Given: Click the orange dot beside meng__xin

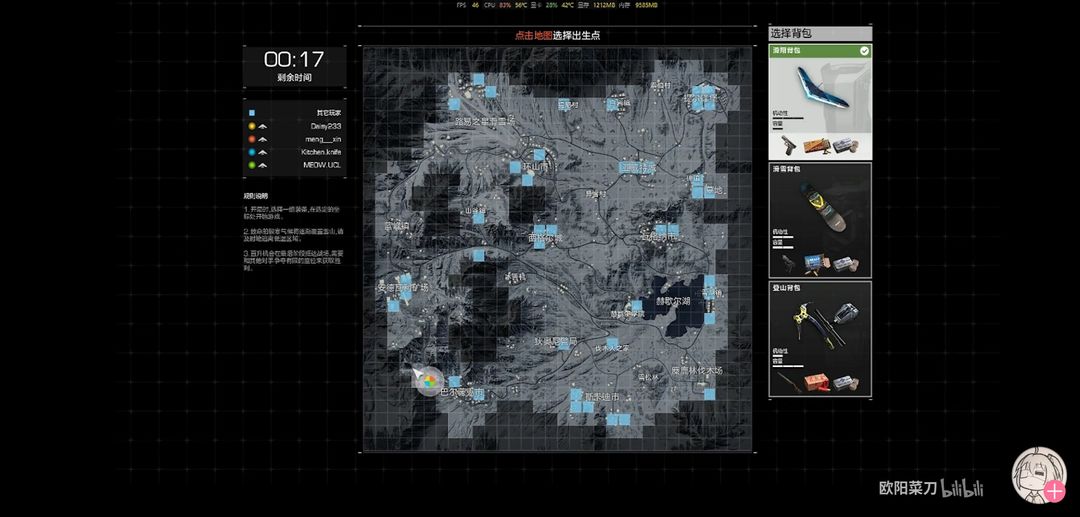Looking at the screenshot, I should pos(252,139).
